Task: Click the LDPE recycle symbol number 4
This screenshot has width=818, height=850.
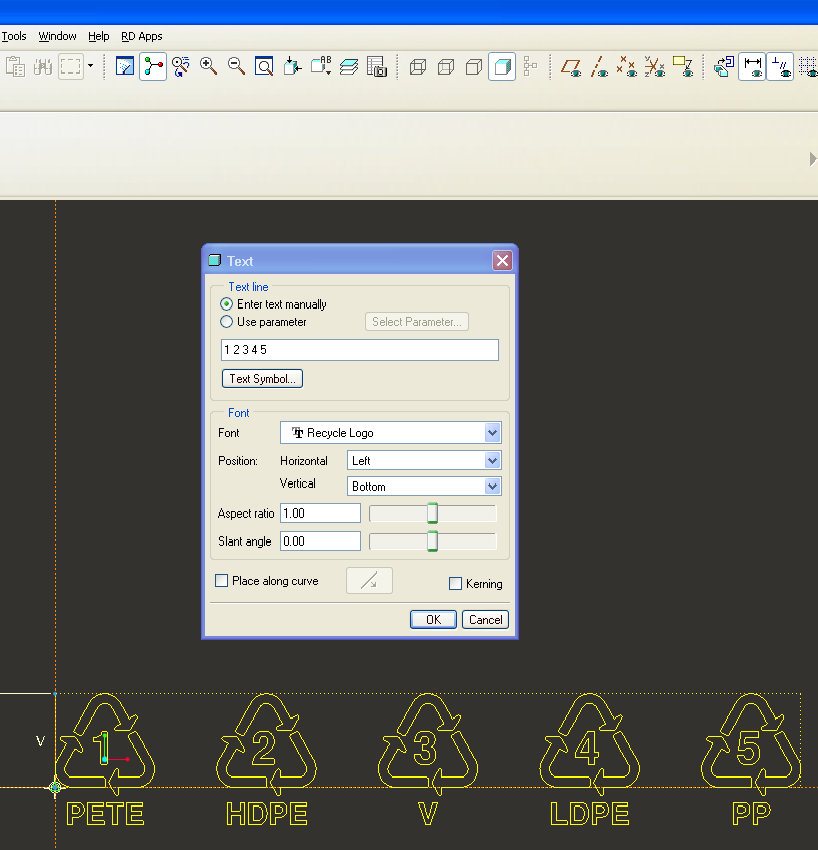Action: pyautogui.click(x=589, y=746)
